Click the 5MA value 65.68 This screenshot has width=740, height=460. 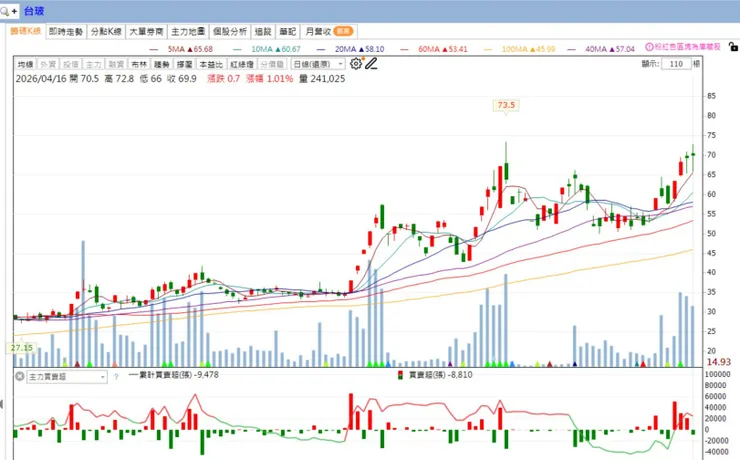(x=203, y=49)
